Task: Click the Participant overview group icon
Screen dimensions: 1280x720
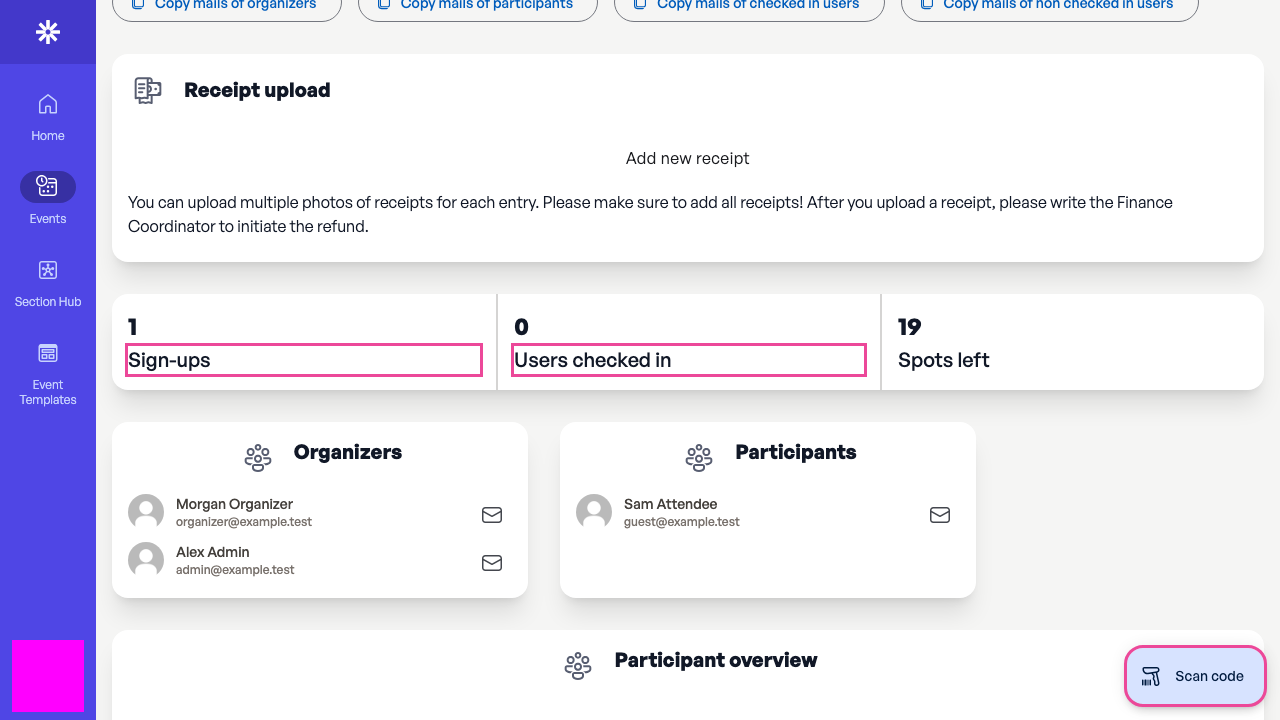Action: coord(578,666)
